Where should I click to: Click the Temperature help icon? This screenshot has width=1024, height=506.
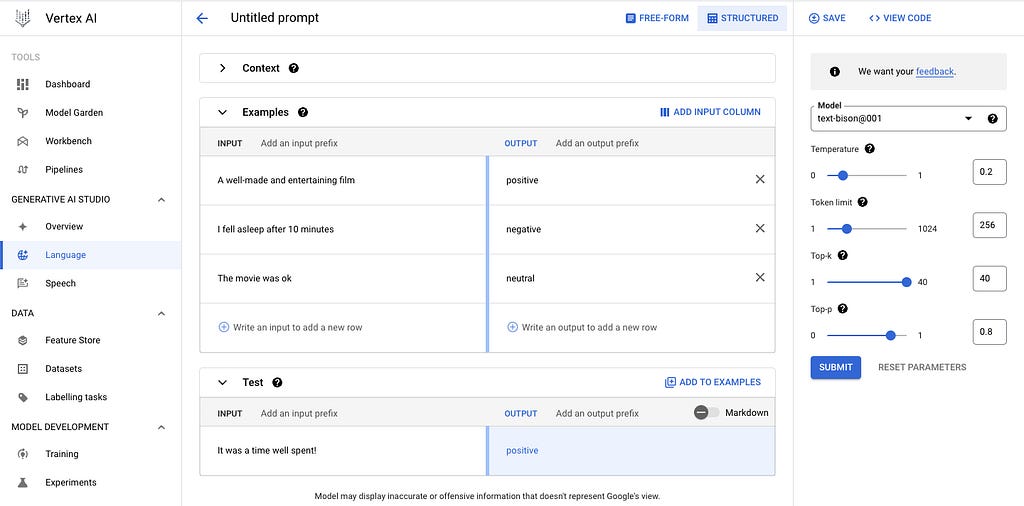869,149
